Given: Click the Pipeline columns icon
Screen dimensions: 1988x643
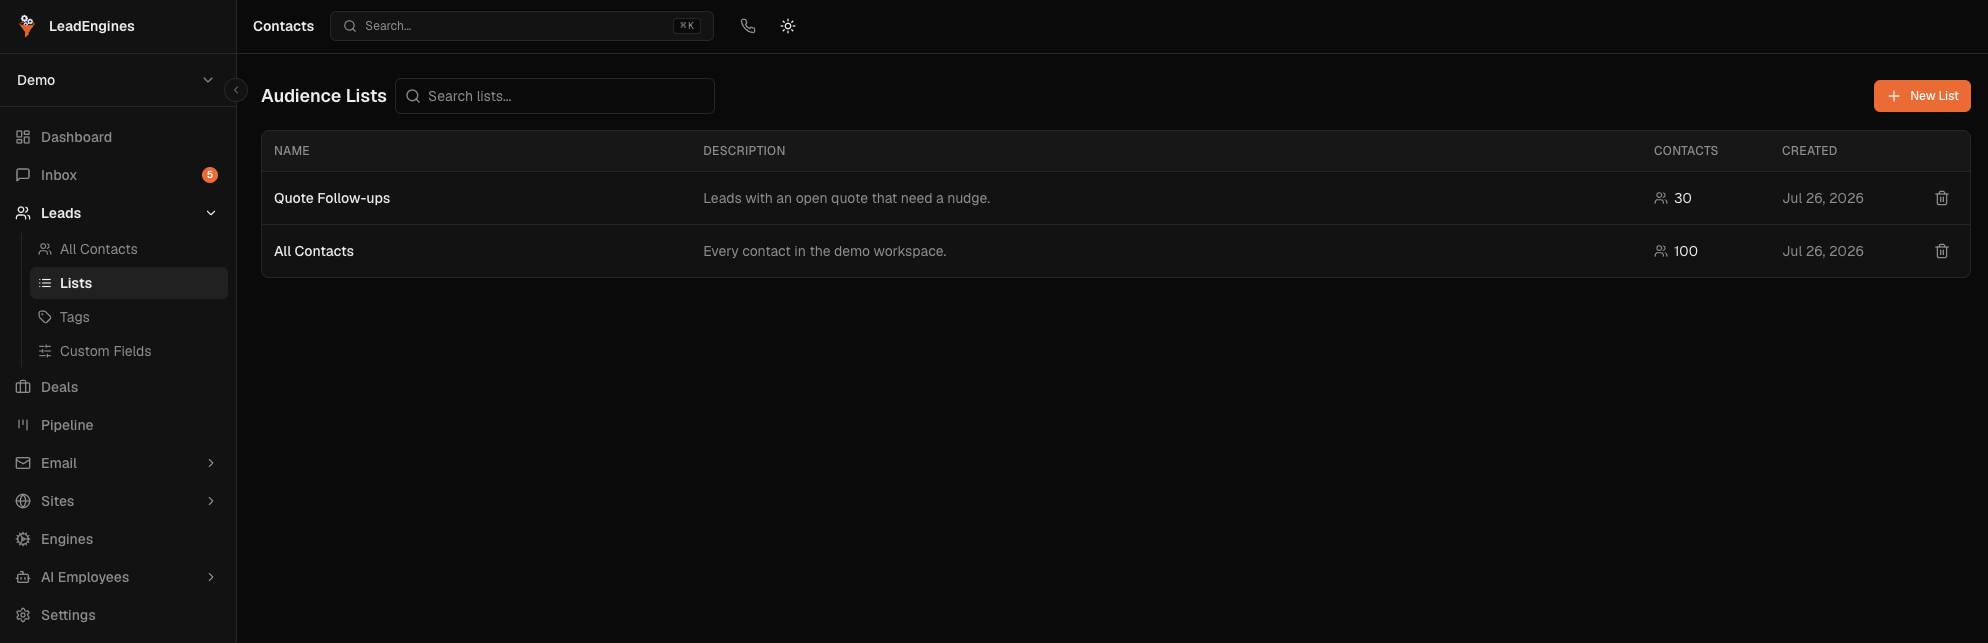Looking at the screenshot, I should pos(23,425).
